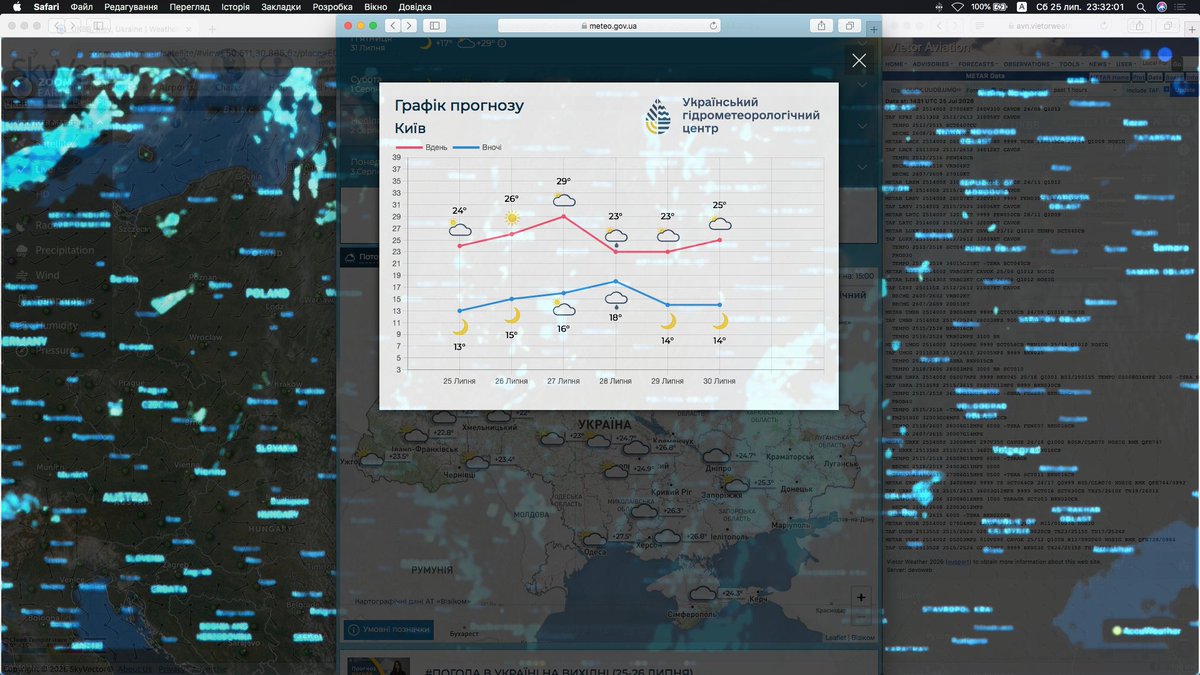The height and width of the screenshot is (675, 1200).
Task: Open the Safari menu
Action: (x=46, y=6)
